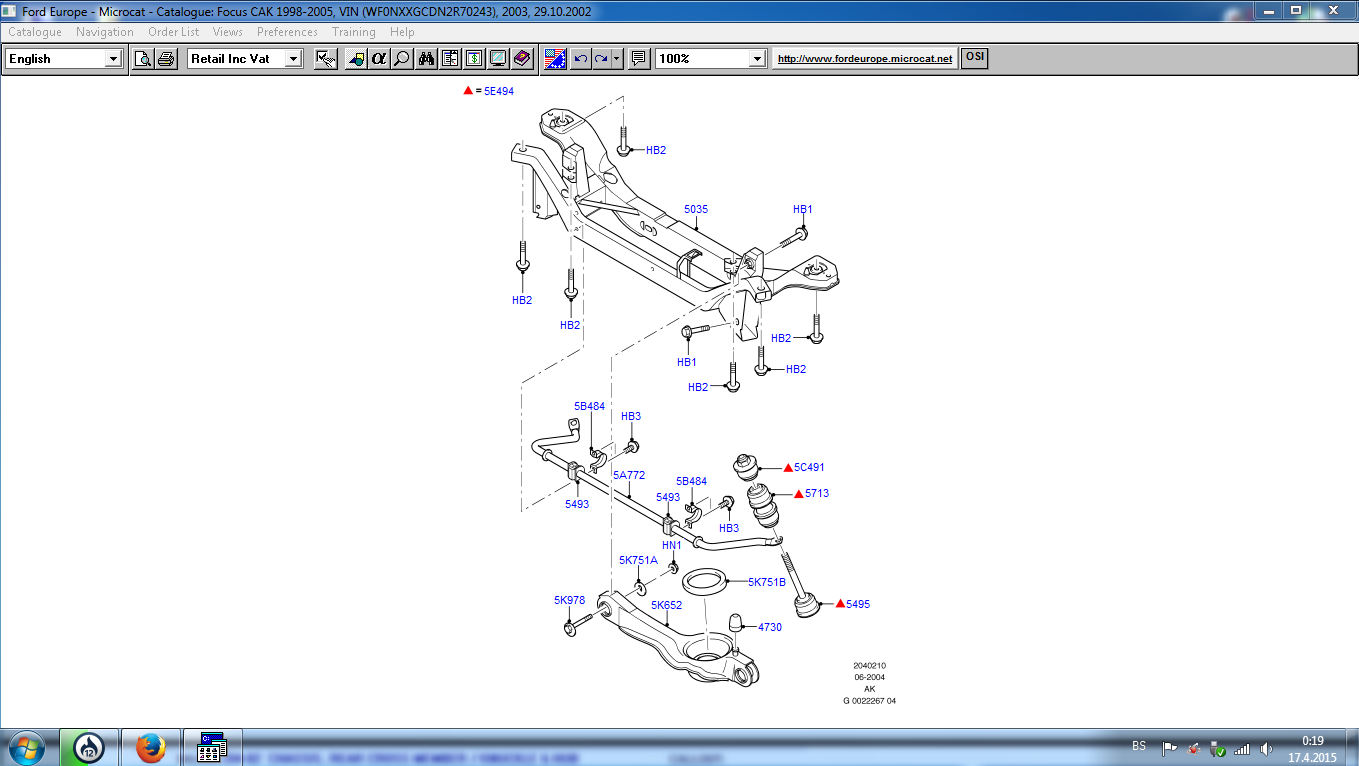Click the printer icon to print
Viewport: 1359px width, 766px height.
point(166,59)
